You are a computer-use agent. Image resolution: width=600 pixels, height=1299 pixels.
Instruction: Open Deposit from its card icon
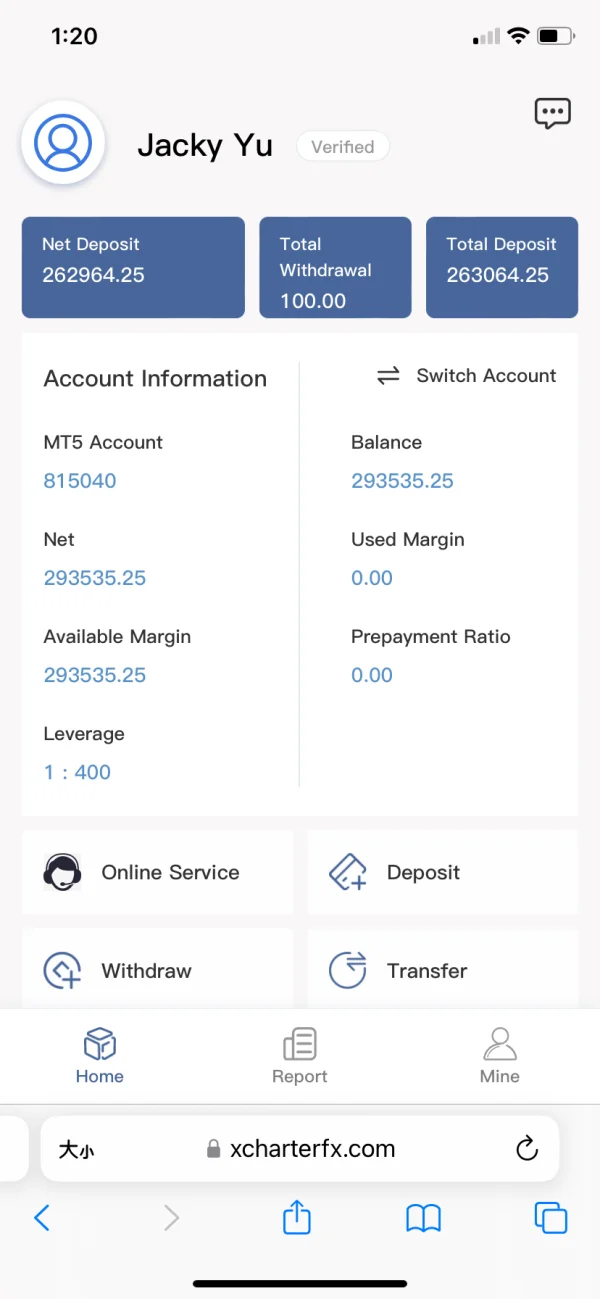pyautogui.click(x=348, y=872)
